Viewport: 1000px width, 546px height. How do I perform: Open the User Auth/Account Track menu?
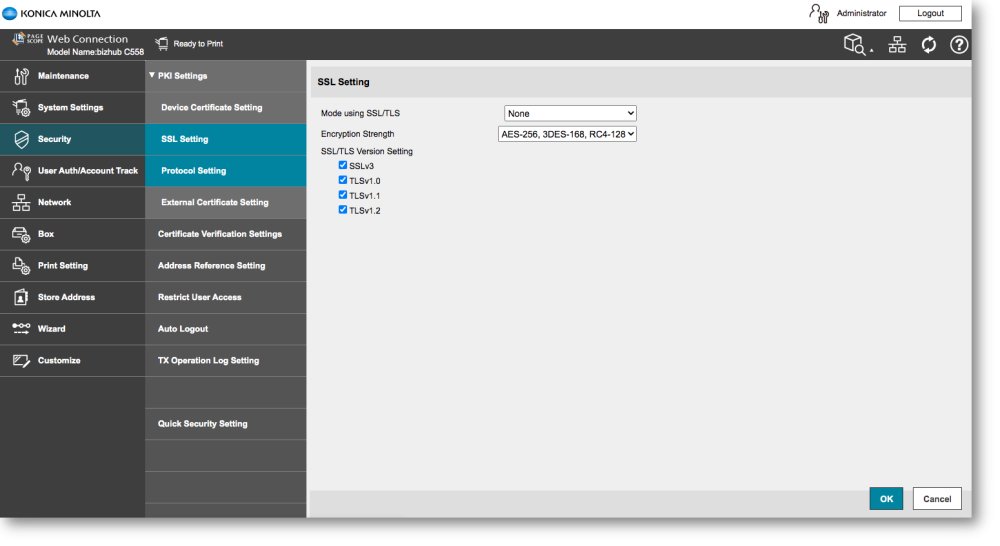[x=73, y=171]
